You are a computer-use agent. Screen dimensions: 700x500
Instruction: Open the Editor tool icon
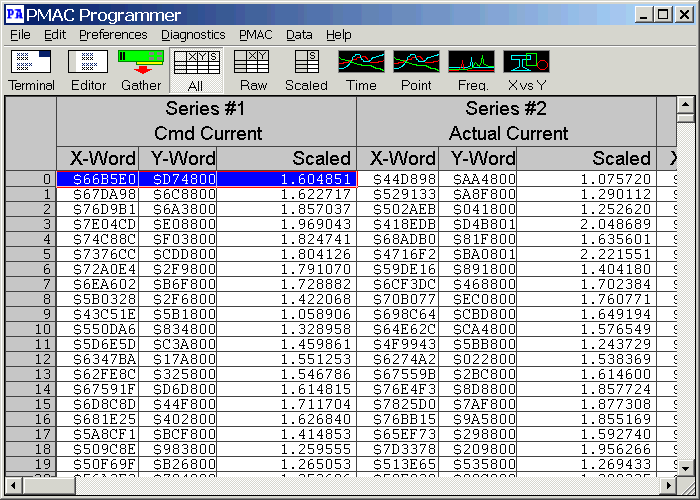(x=88, y=69)
